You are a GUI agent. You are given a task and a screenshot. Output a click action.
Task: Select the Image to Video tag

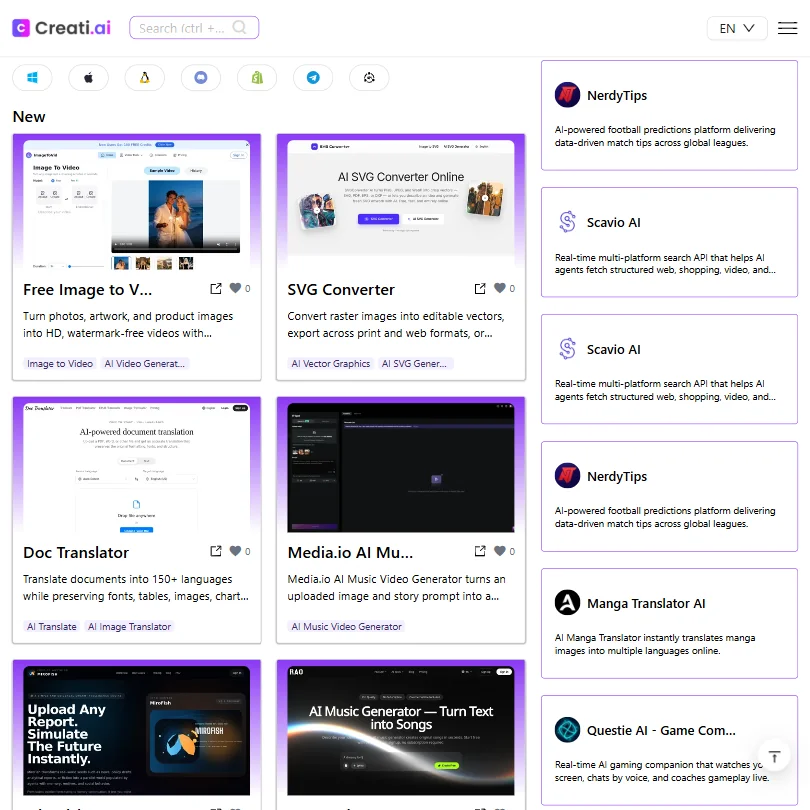tap(60, 364)
